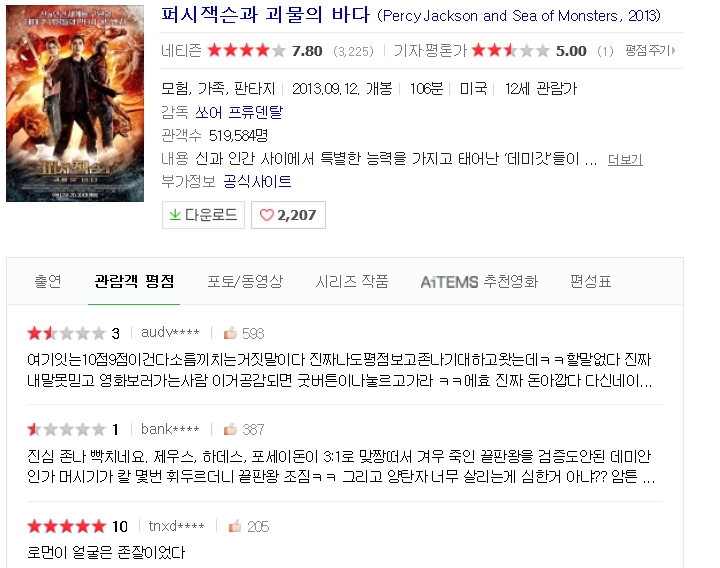This screenshot has height=568, width=720.
Task: Open the 시리즈 작품 tab
Action: 352,281
